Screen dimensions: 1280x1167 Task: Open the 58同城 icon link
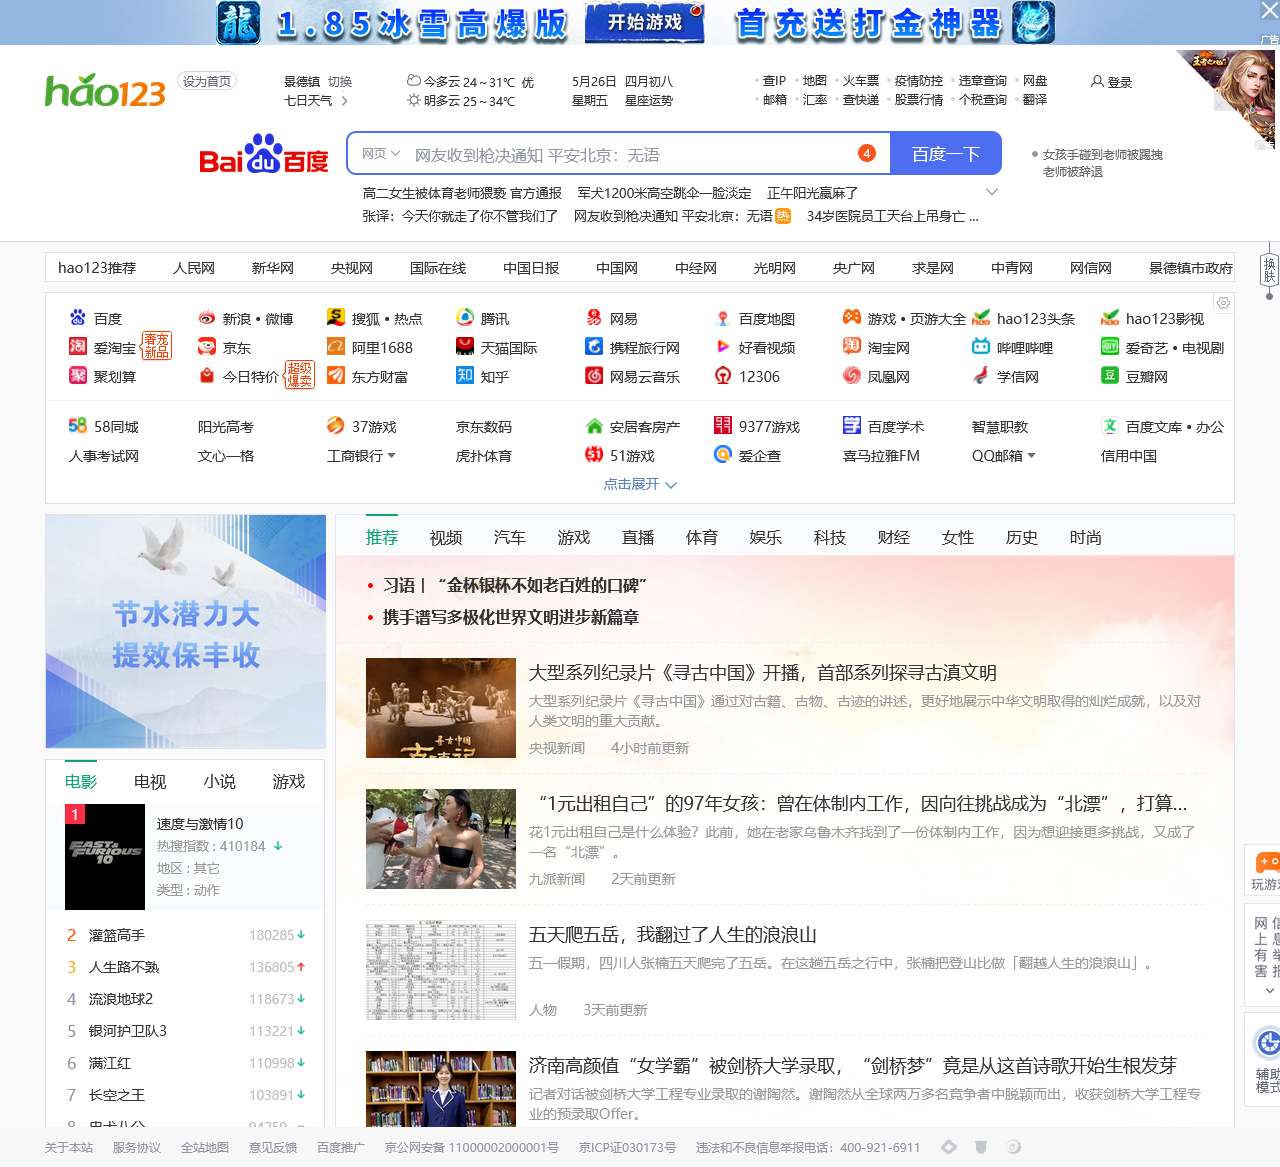click(77, 426)
